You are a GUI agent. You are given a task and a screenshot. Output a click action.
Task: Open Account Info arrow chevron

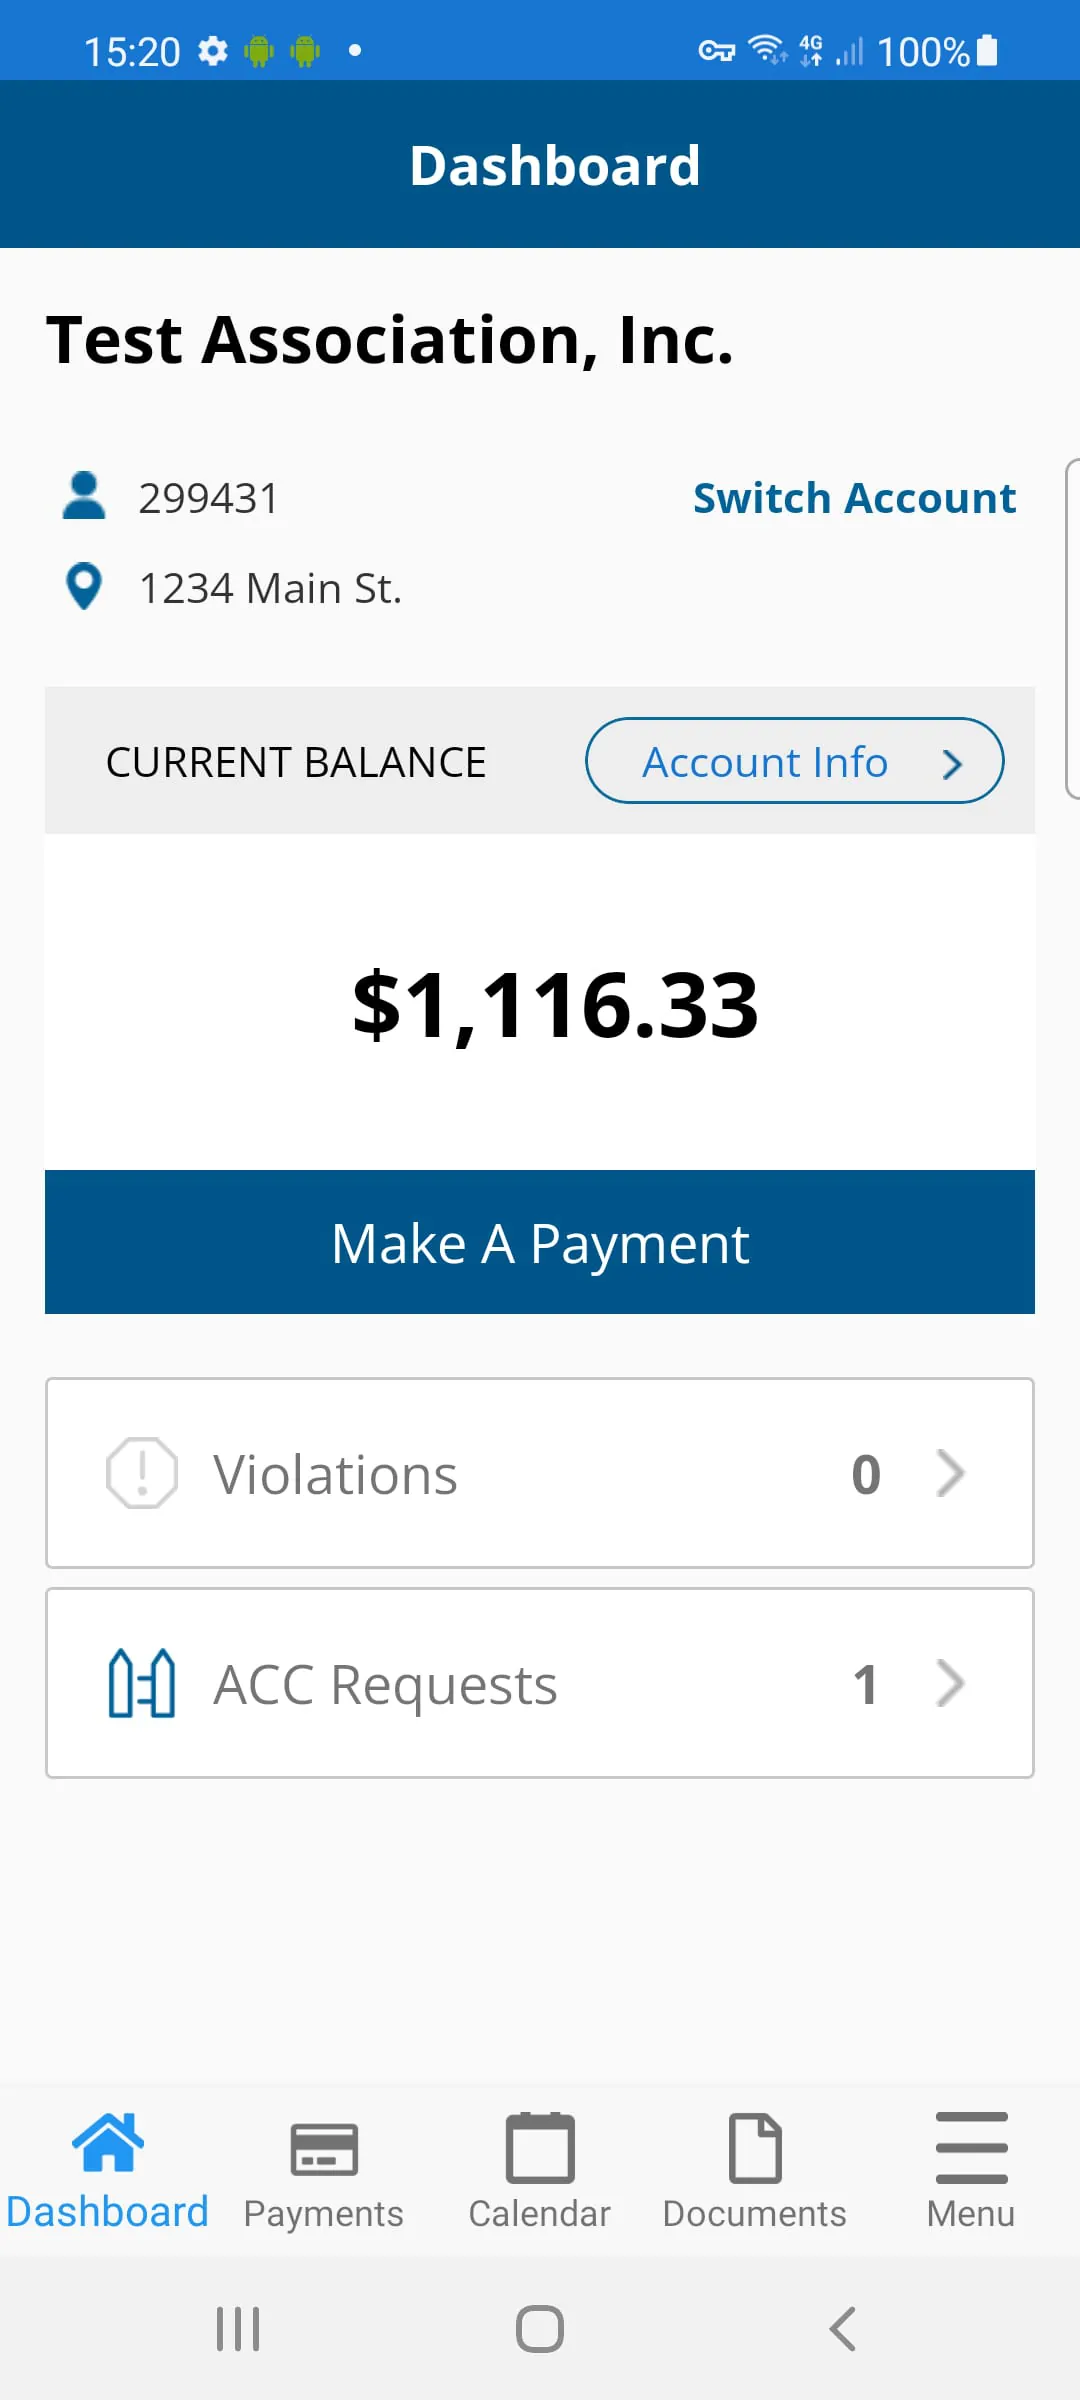pos(952,764)
